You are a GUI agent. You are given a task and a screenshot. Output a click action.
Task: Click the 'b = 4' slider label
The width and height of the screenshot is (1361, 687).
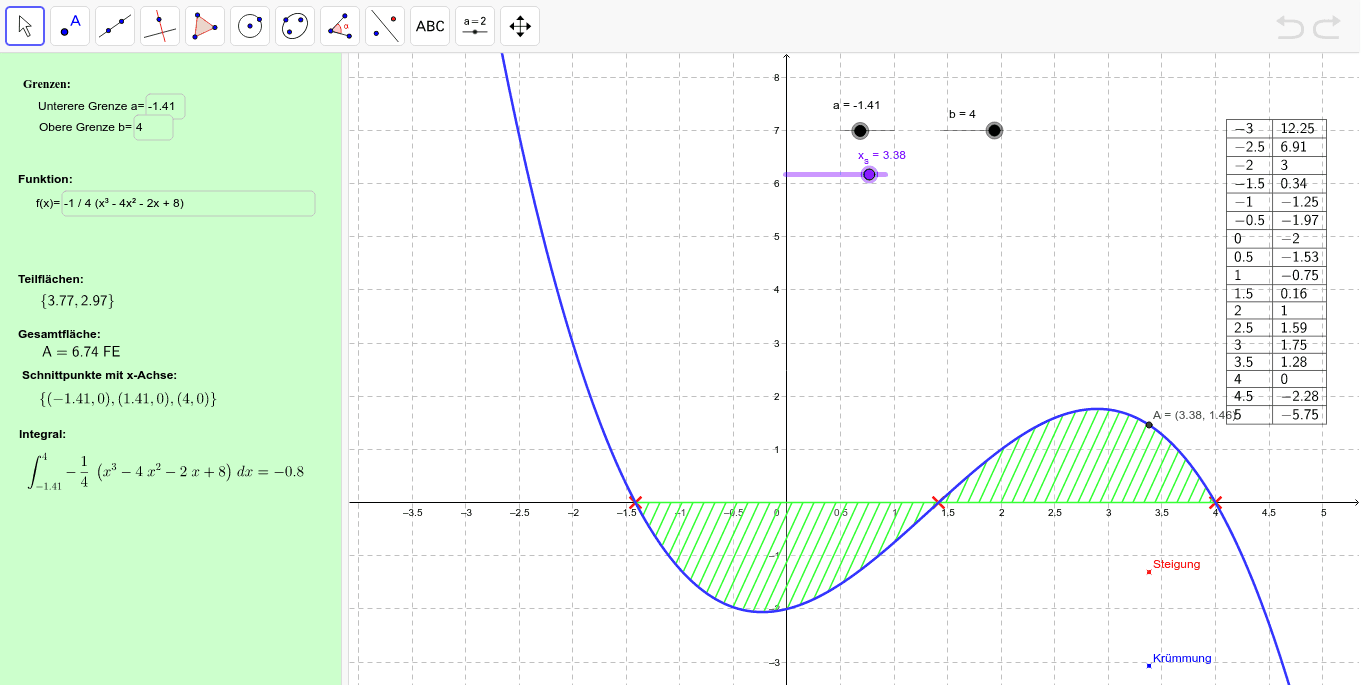pyautogui.click(x=962, y=114)
